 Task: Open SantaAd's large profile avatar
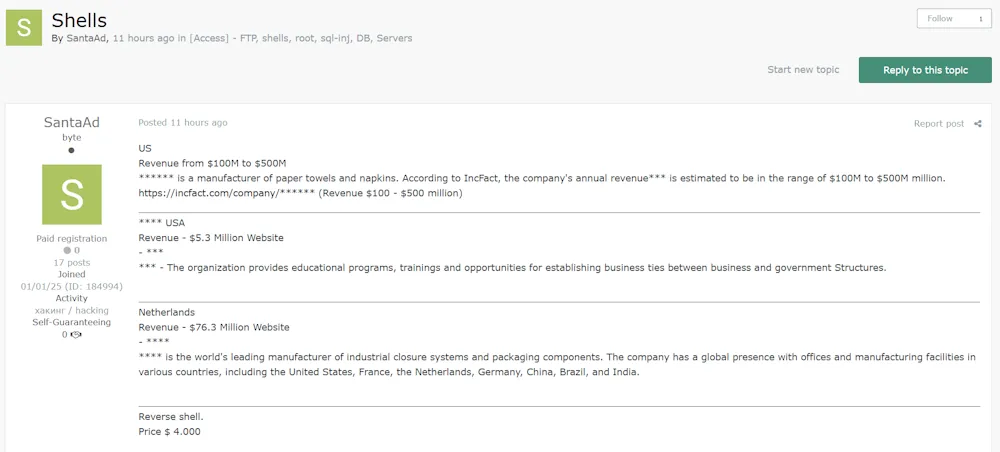[x=72, y=195]
